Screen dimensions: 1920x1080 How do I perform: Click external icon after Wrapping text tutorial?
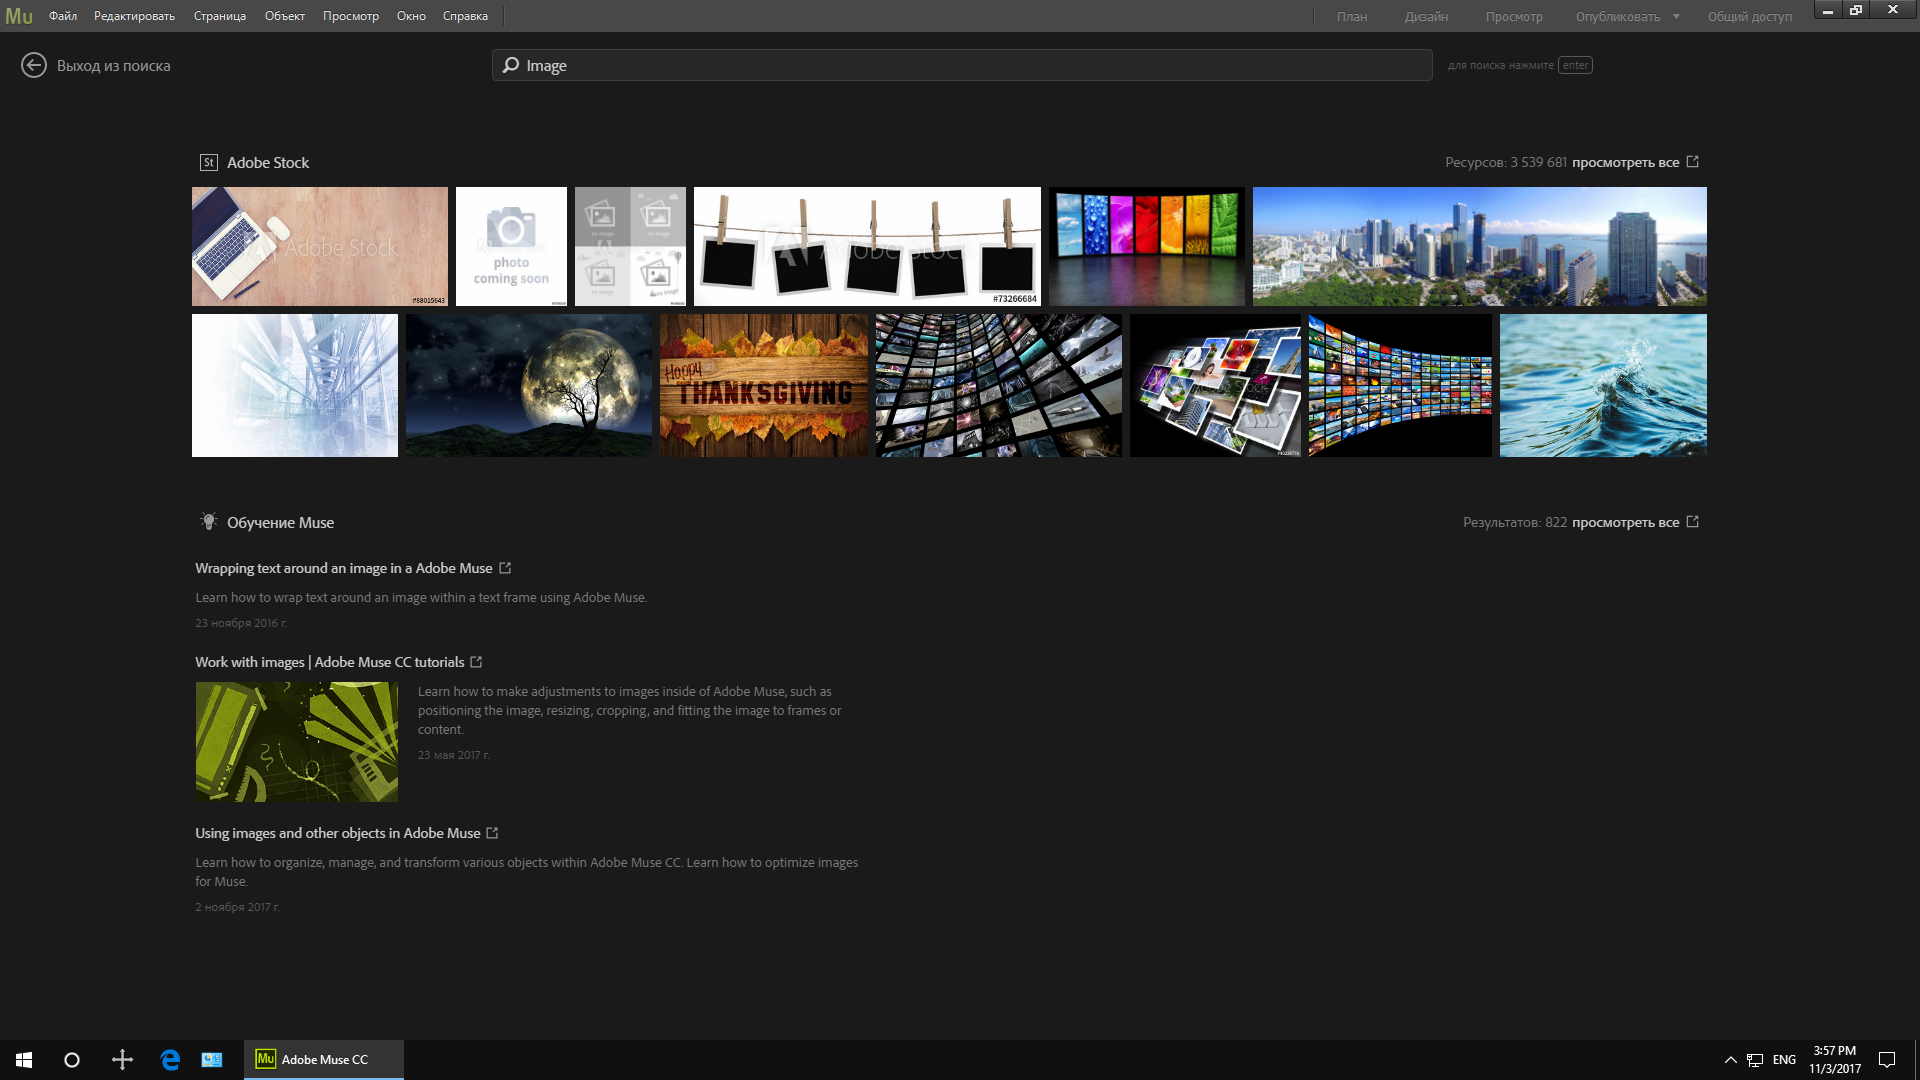505,568
